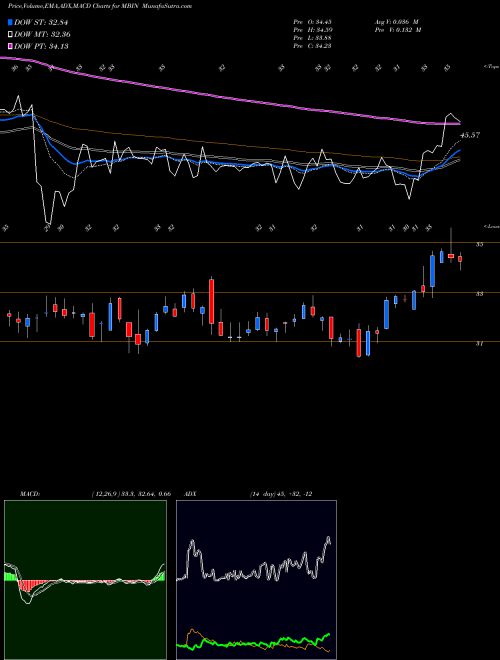This screenshot has height=660, width=500.
Task: Click the magenta DOW PT legend swatch
Action: pyautogui.click(x=10, y=46)
